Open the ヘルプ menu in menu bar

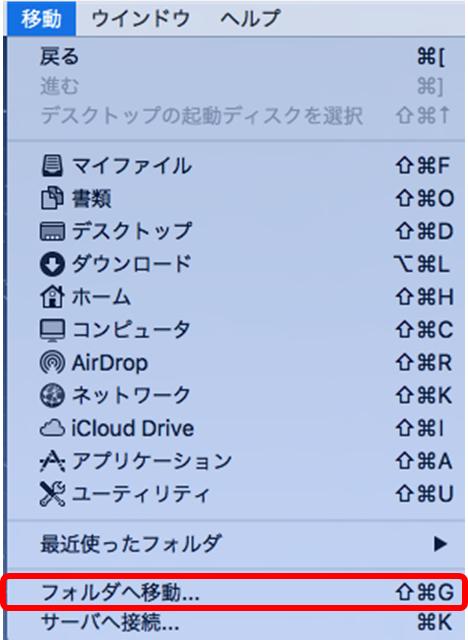tap(251, 18)
